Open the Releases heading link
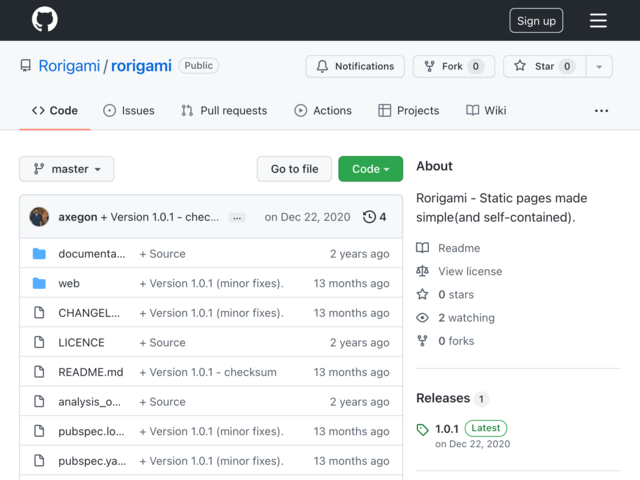This screenshot has width=640, height=480. [x=443, y=398]
